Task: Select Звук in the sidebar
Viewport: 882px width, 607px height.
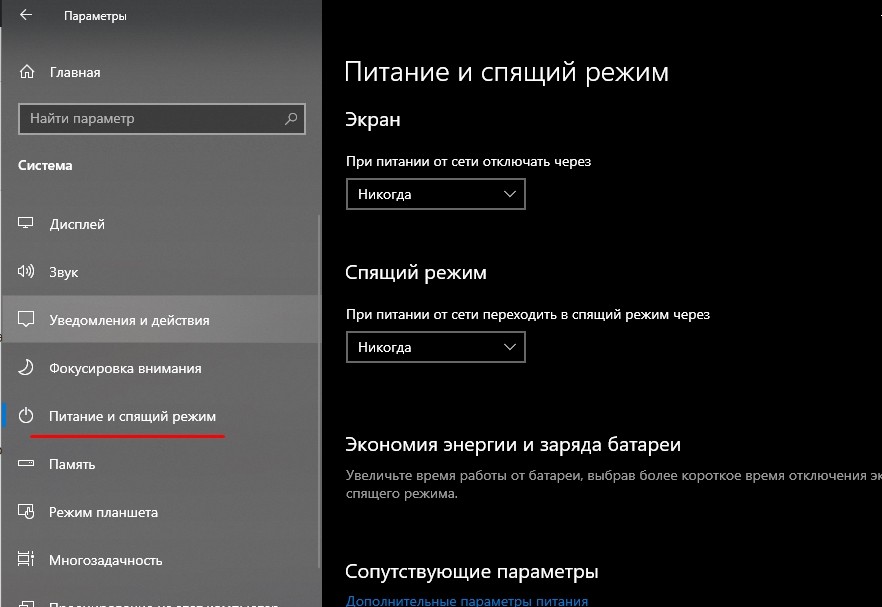Action: click(x=64, y=272)
